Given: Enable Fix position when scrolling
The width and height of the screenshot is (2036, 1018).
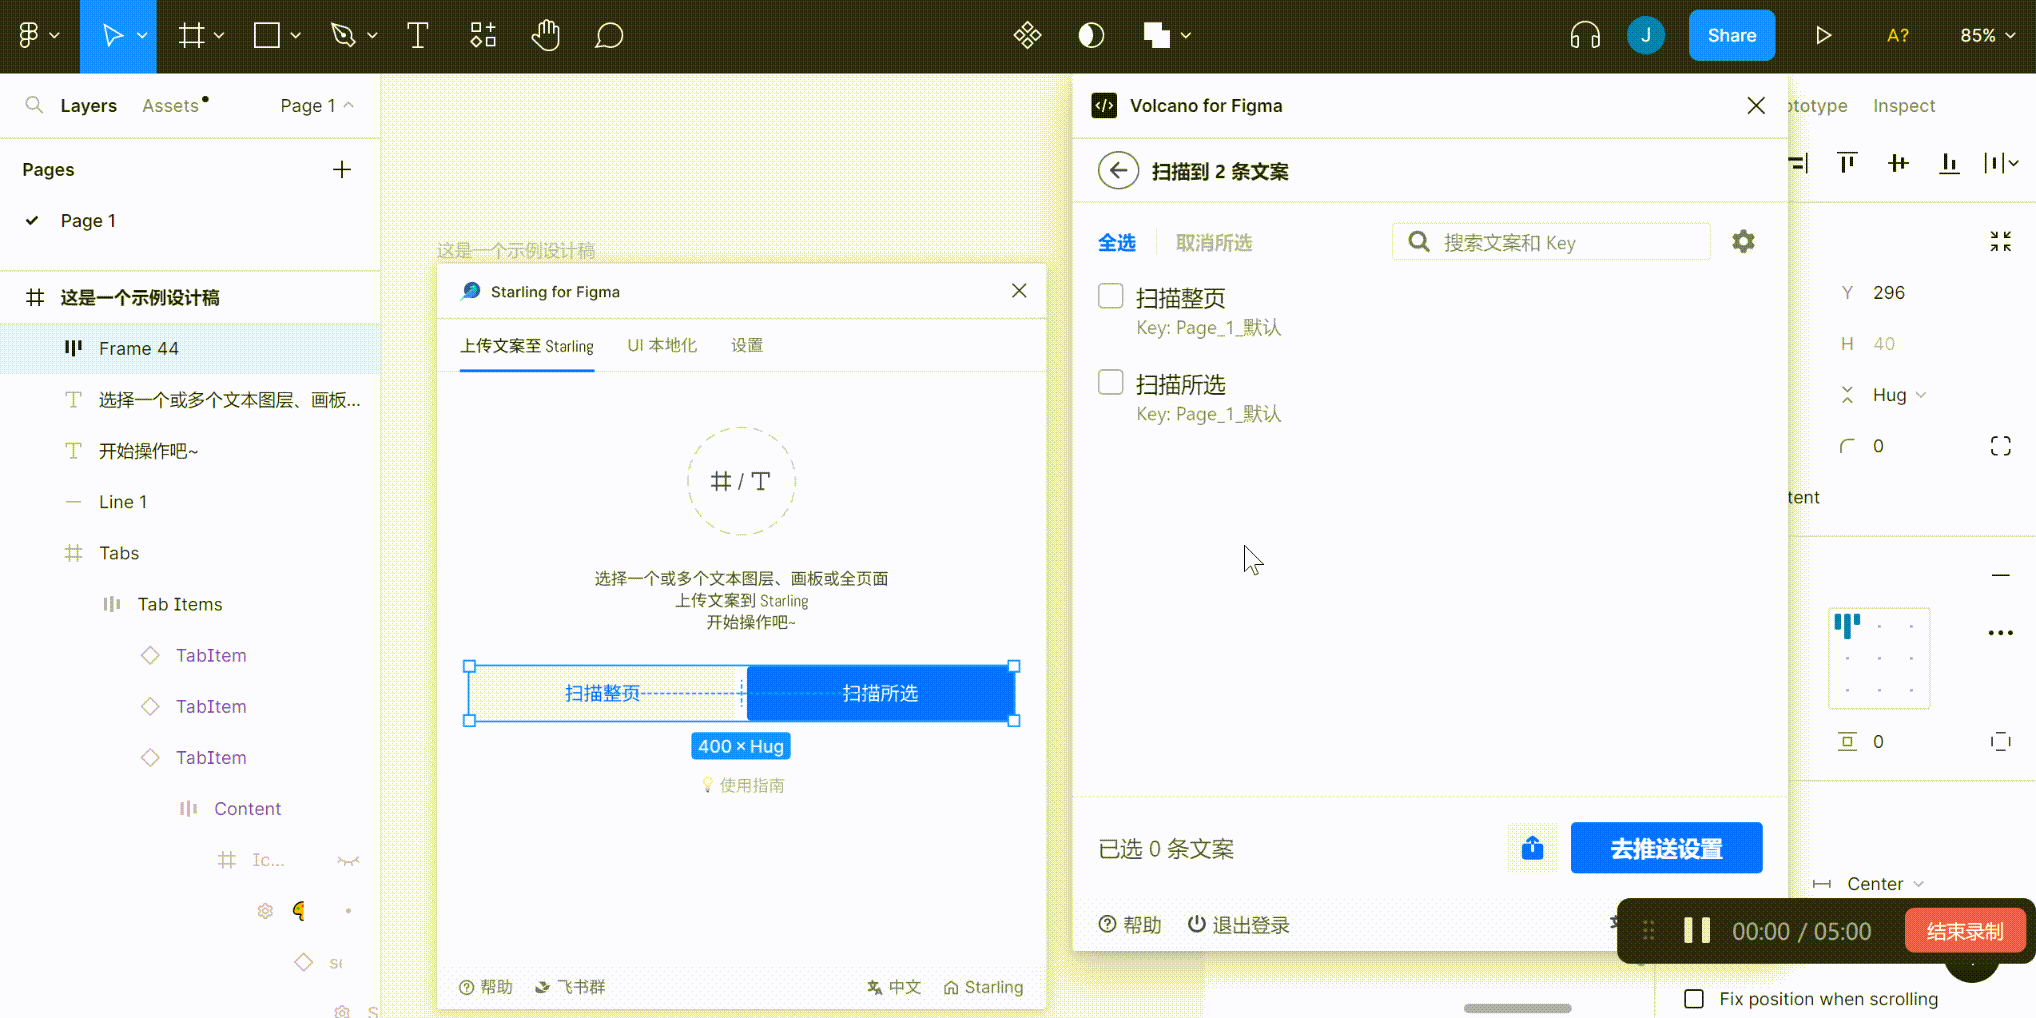Looking at the screenshot, I should [1694, 999].
